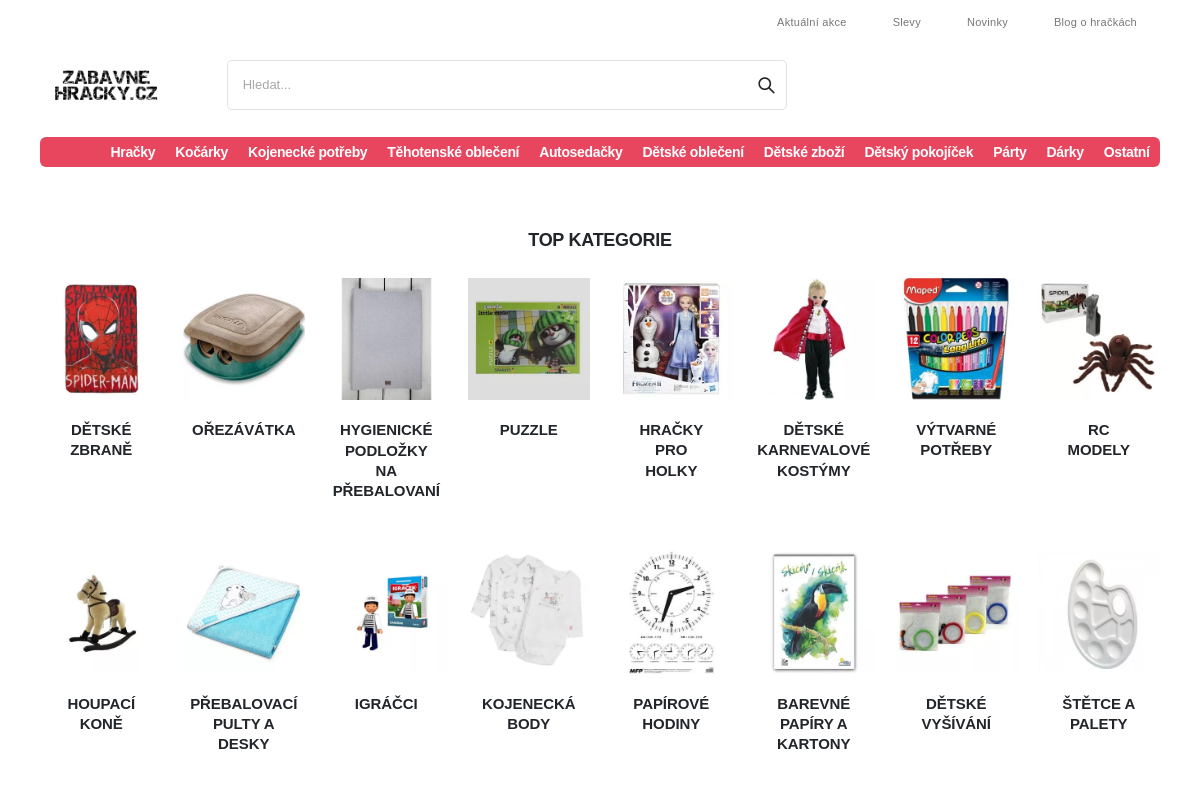This screenshot has width=1200, height=800.
Task: Follow the Blog o hračkách link
Action: (1095, 22)
